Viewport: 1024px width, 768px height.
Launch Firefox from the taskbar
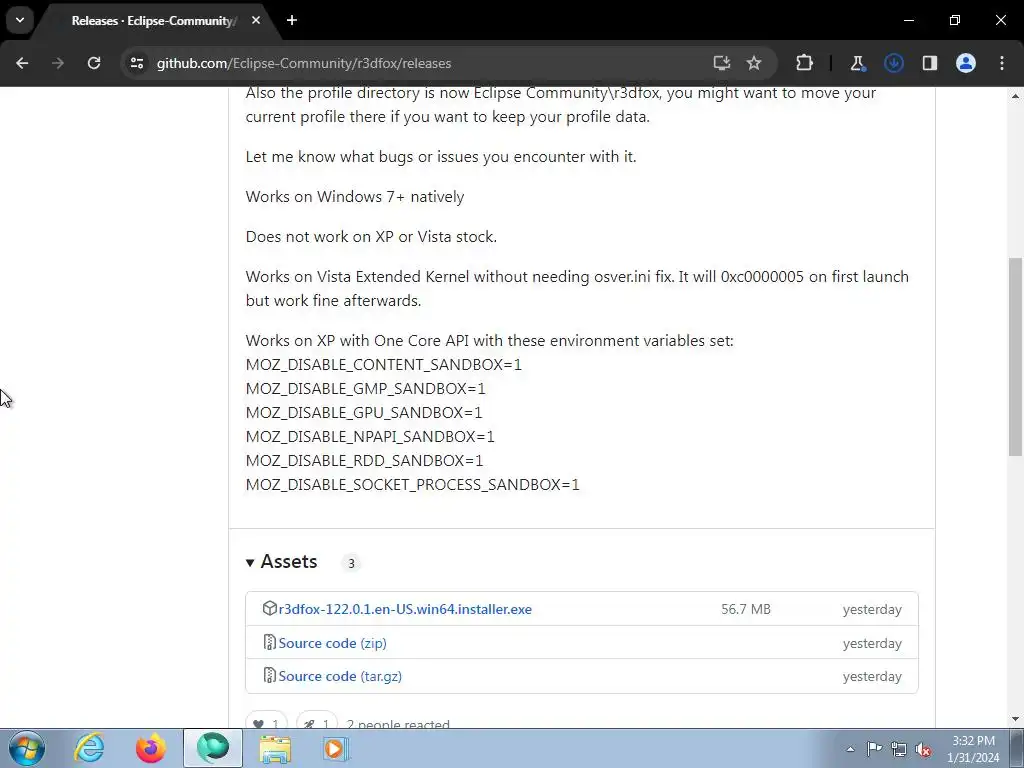click(151, 748)
